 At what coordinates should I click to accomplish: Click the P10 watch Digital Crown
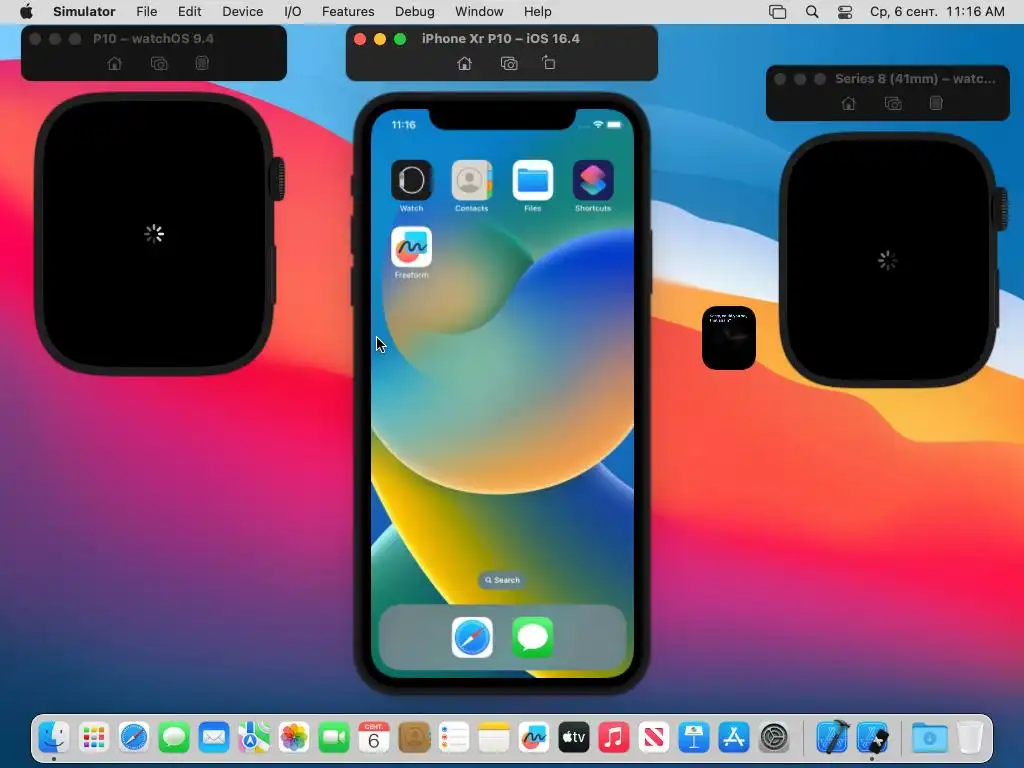278,178
